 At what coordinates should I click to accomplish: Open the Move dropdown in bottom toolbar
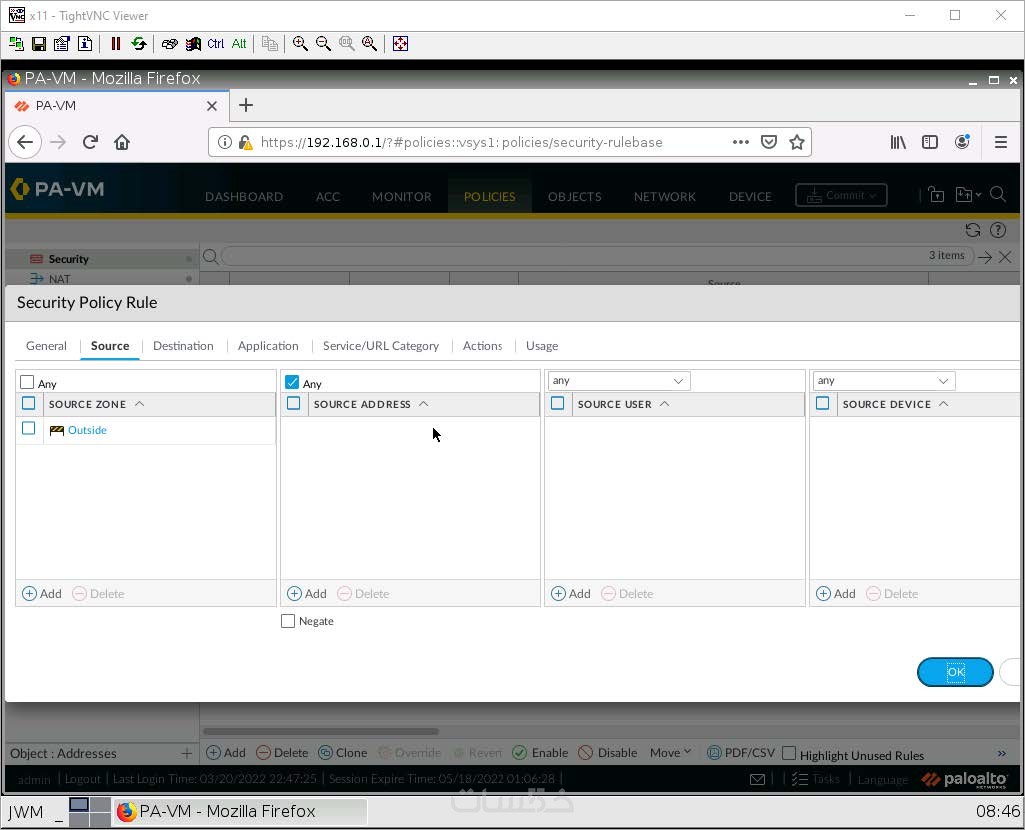click(x=670, y=753)
